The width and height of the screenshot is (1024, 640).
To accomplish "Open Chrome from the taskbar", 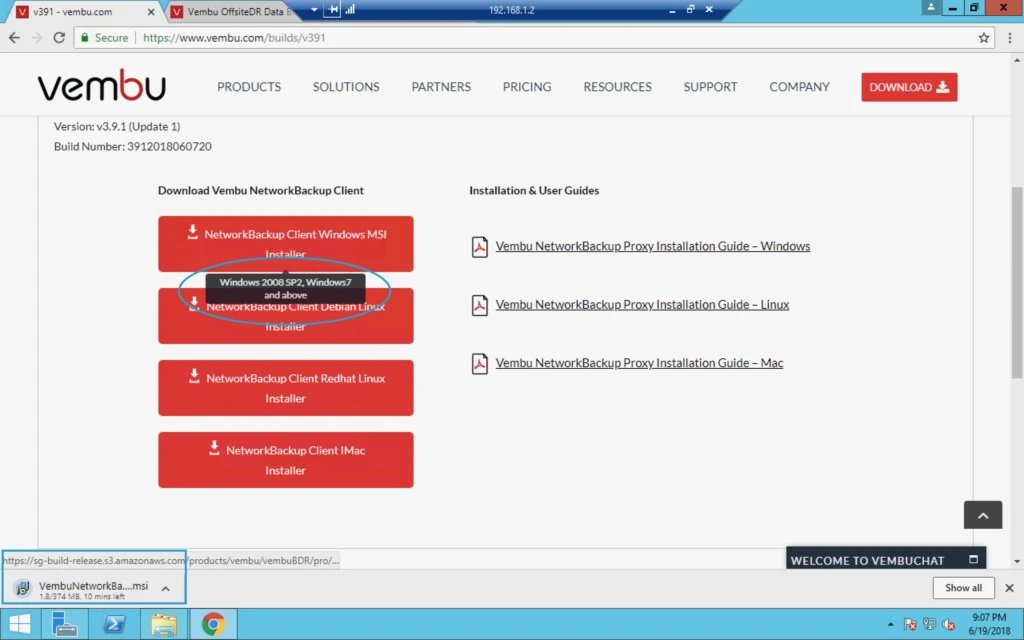I will pyautogui.click(x=213, y=624).
